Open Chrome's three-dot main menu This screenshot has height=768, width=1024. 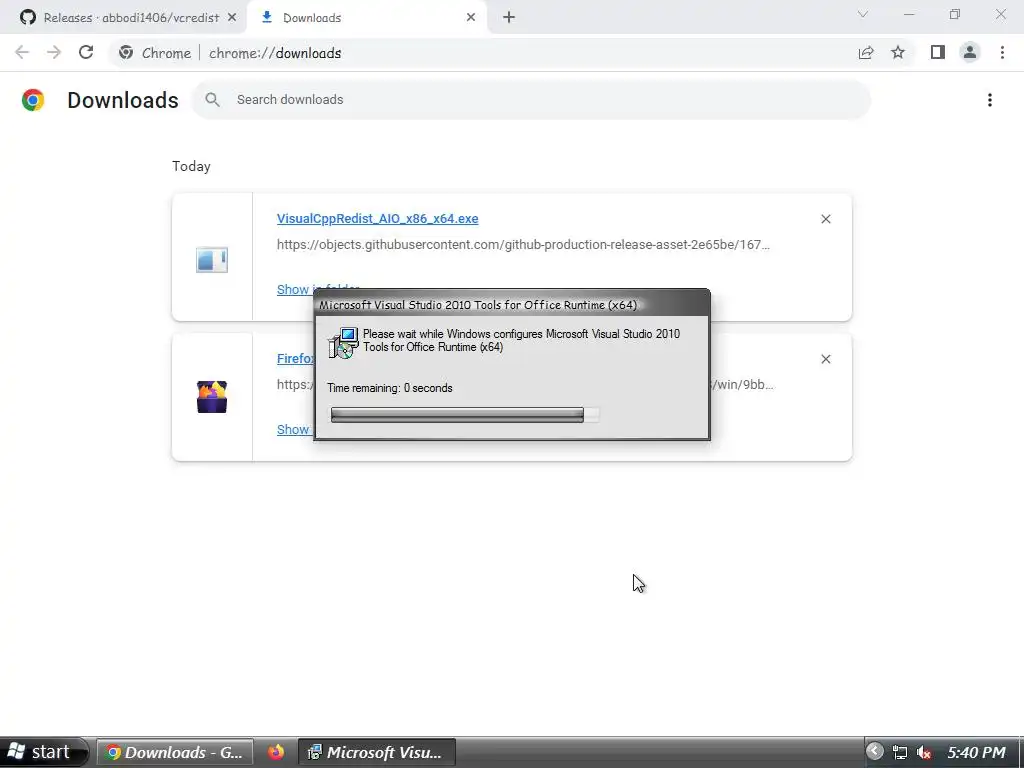pyautogui.click(x=1002, y=53)
